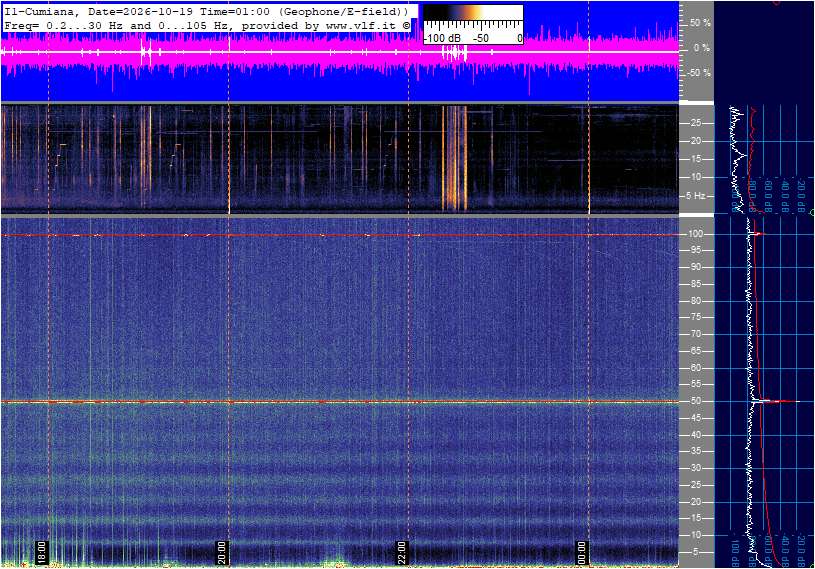Image resolution: width=815 pixels, height=569 pixels.
Task: Click the 30 tick on E-field frequency axis
Action: (x=695, y=468)
